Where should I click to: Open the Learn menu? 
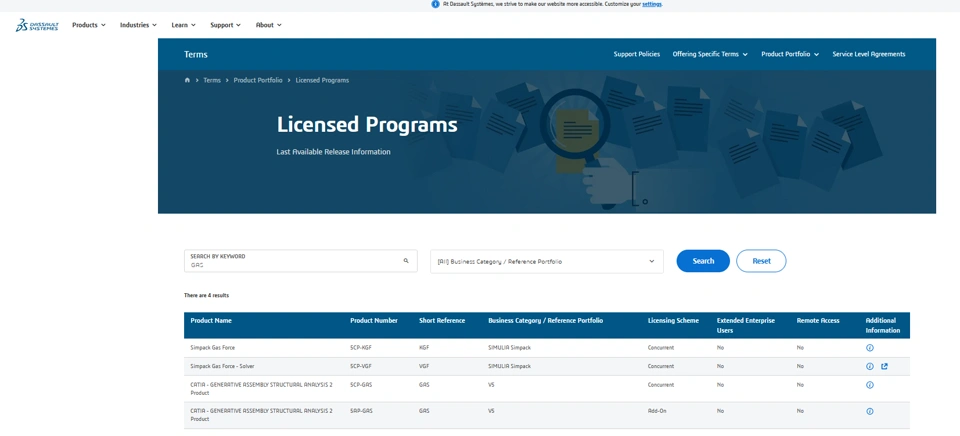pos(183,25)
